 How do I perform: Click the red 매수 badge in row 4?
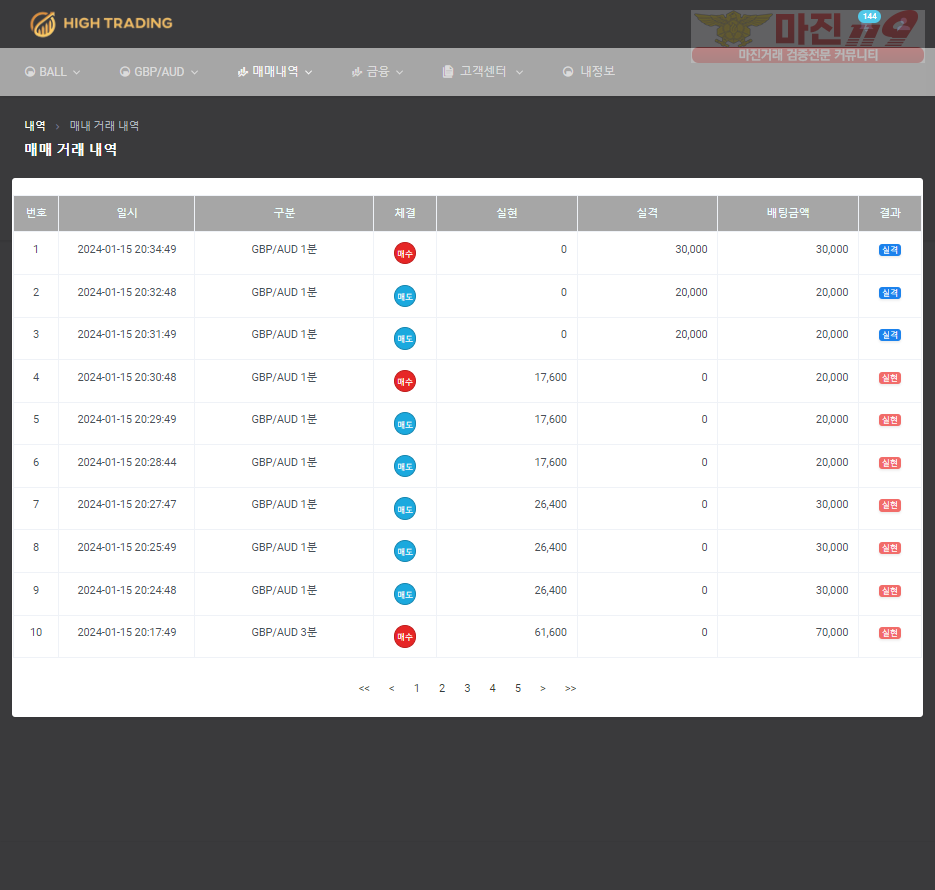click(405, 381)
